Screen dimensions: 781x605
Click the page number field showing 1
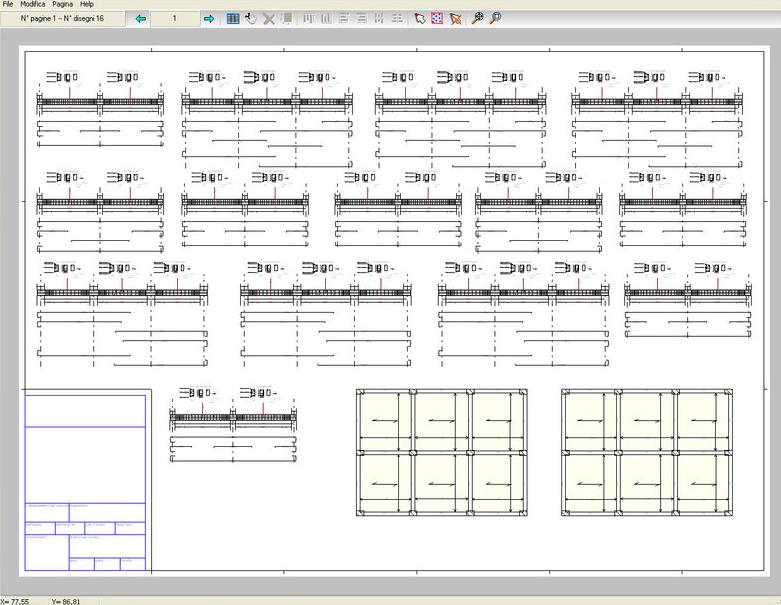pos(174,18)
